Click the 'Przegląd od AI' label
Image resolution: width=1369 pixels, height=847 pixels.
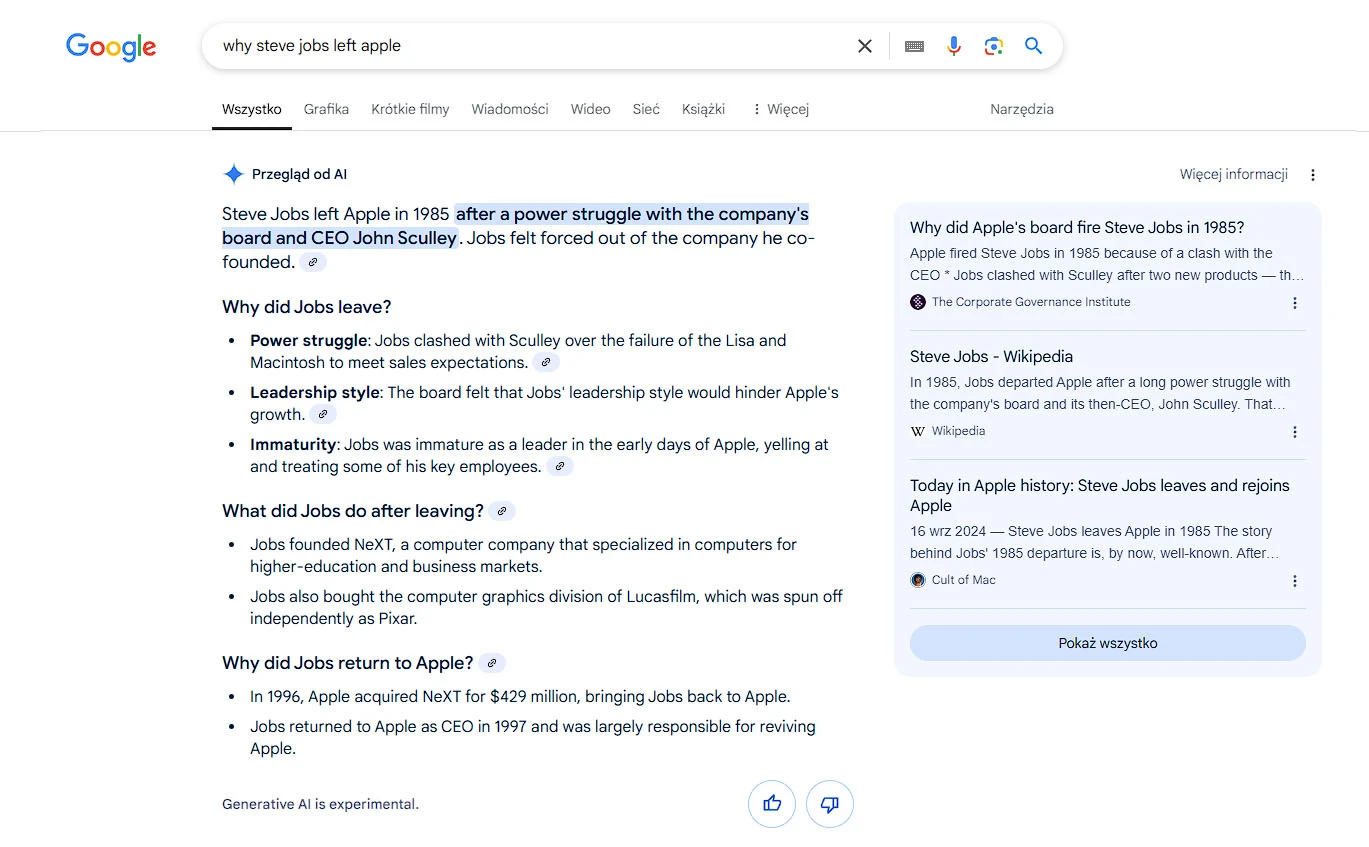coord(299,174)
